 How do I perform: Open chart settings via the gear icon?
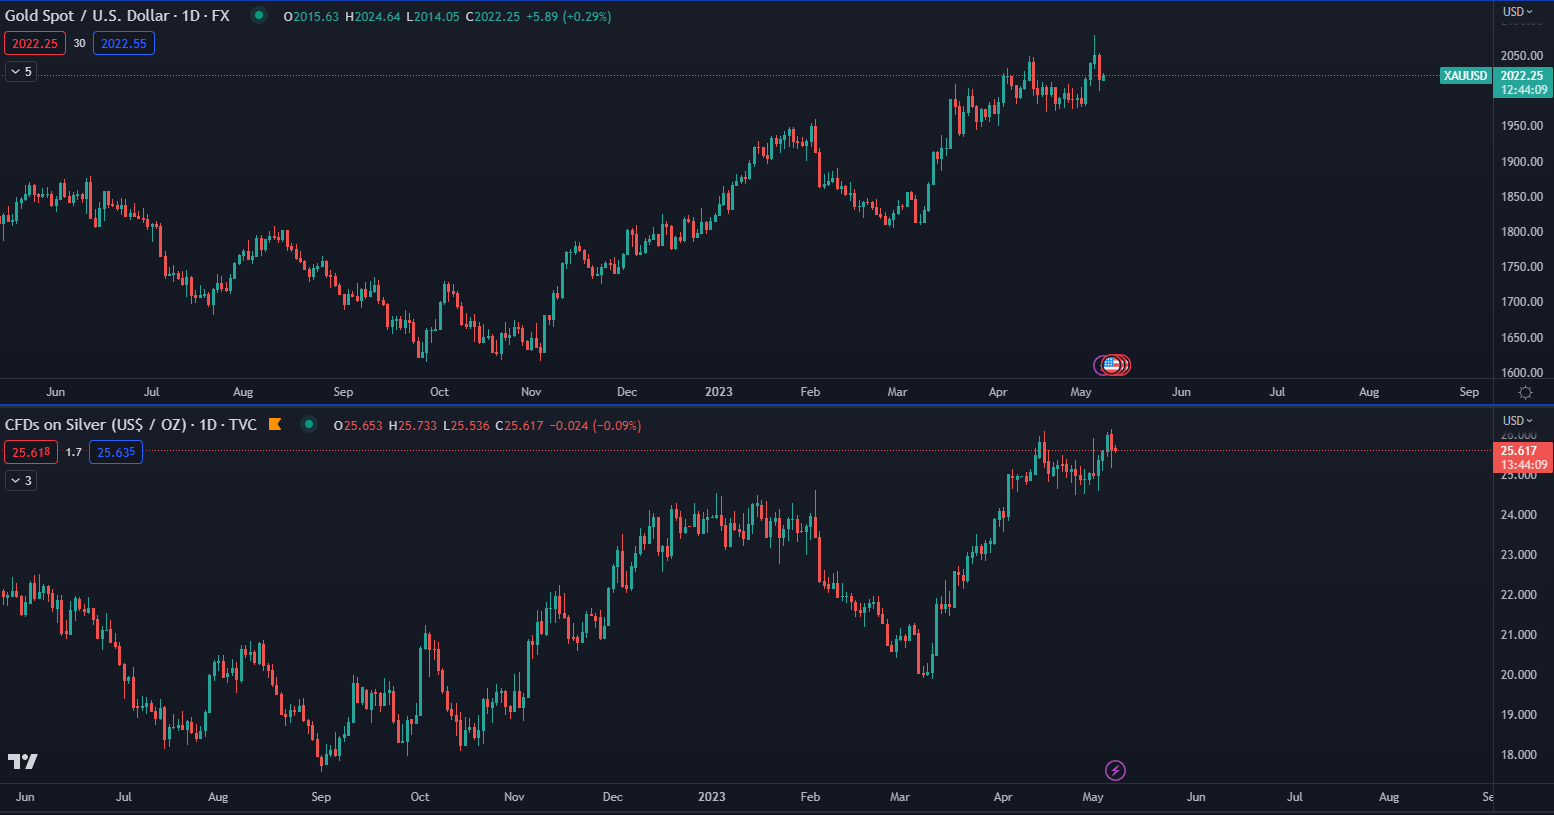(1525, 392)
